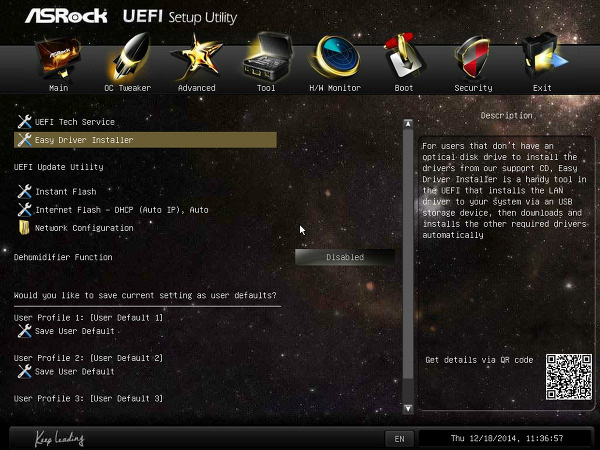Switch to the Boot tab label
The width and height of the screenshot is (600, 450).
[404, 88]
